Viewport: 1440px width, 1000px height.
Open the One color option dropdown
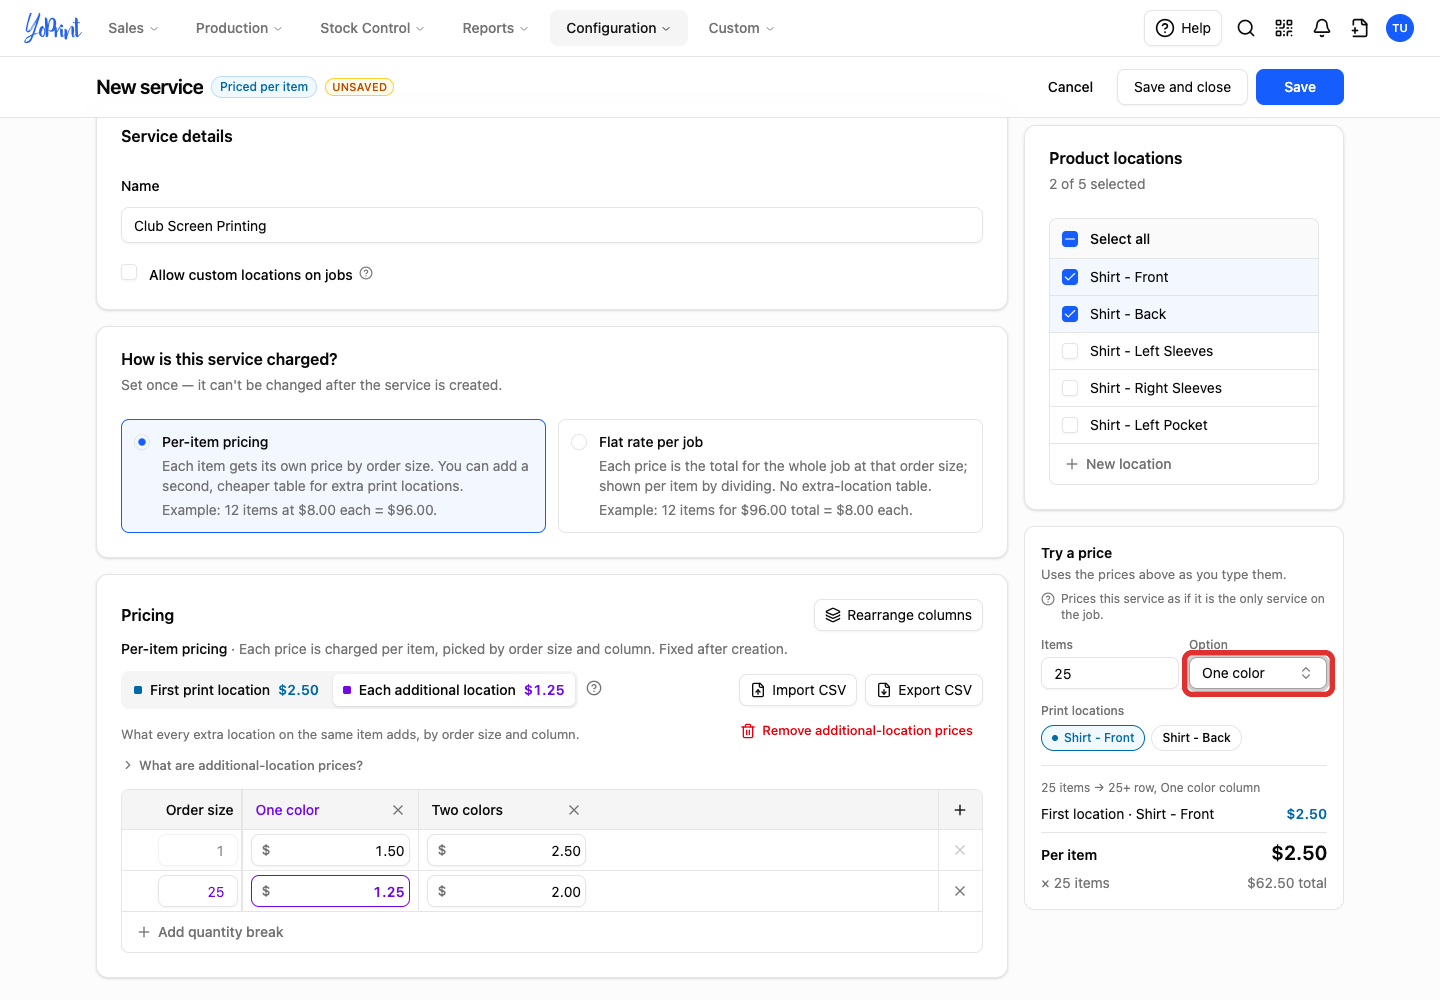1258,673
